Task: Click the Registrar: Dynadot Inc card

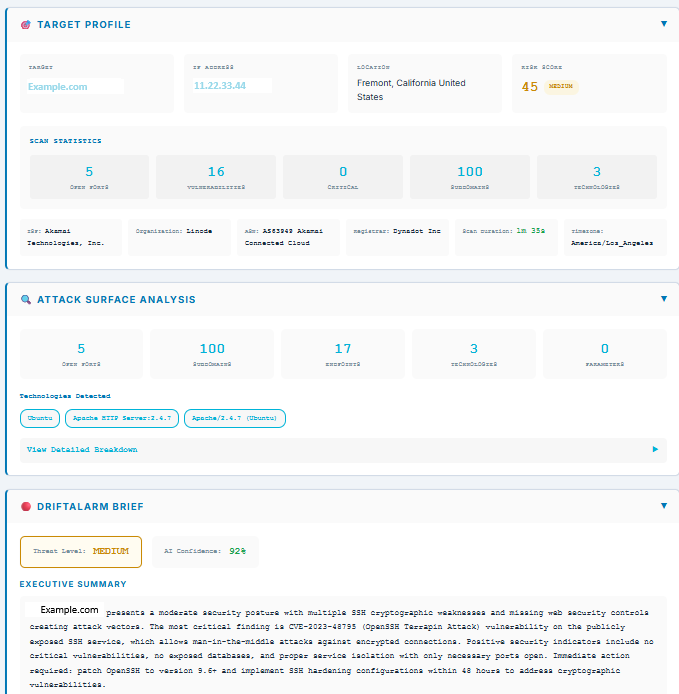Action: tap(397, 237)
